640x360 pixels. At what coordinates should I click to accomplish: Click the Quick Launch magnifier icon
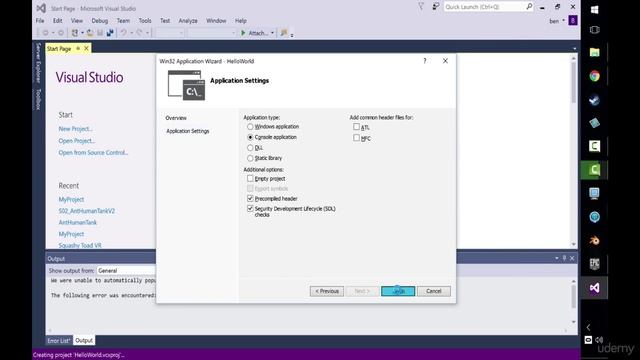tap(529, 7)
